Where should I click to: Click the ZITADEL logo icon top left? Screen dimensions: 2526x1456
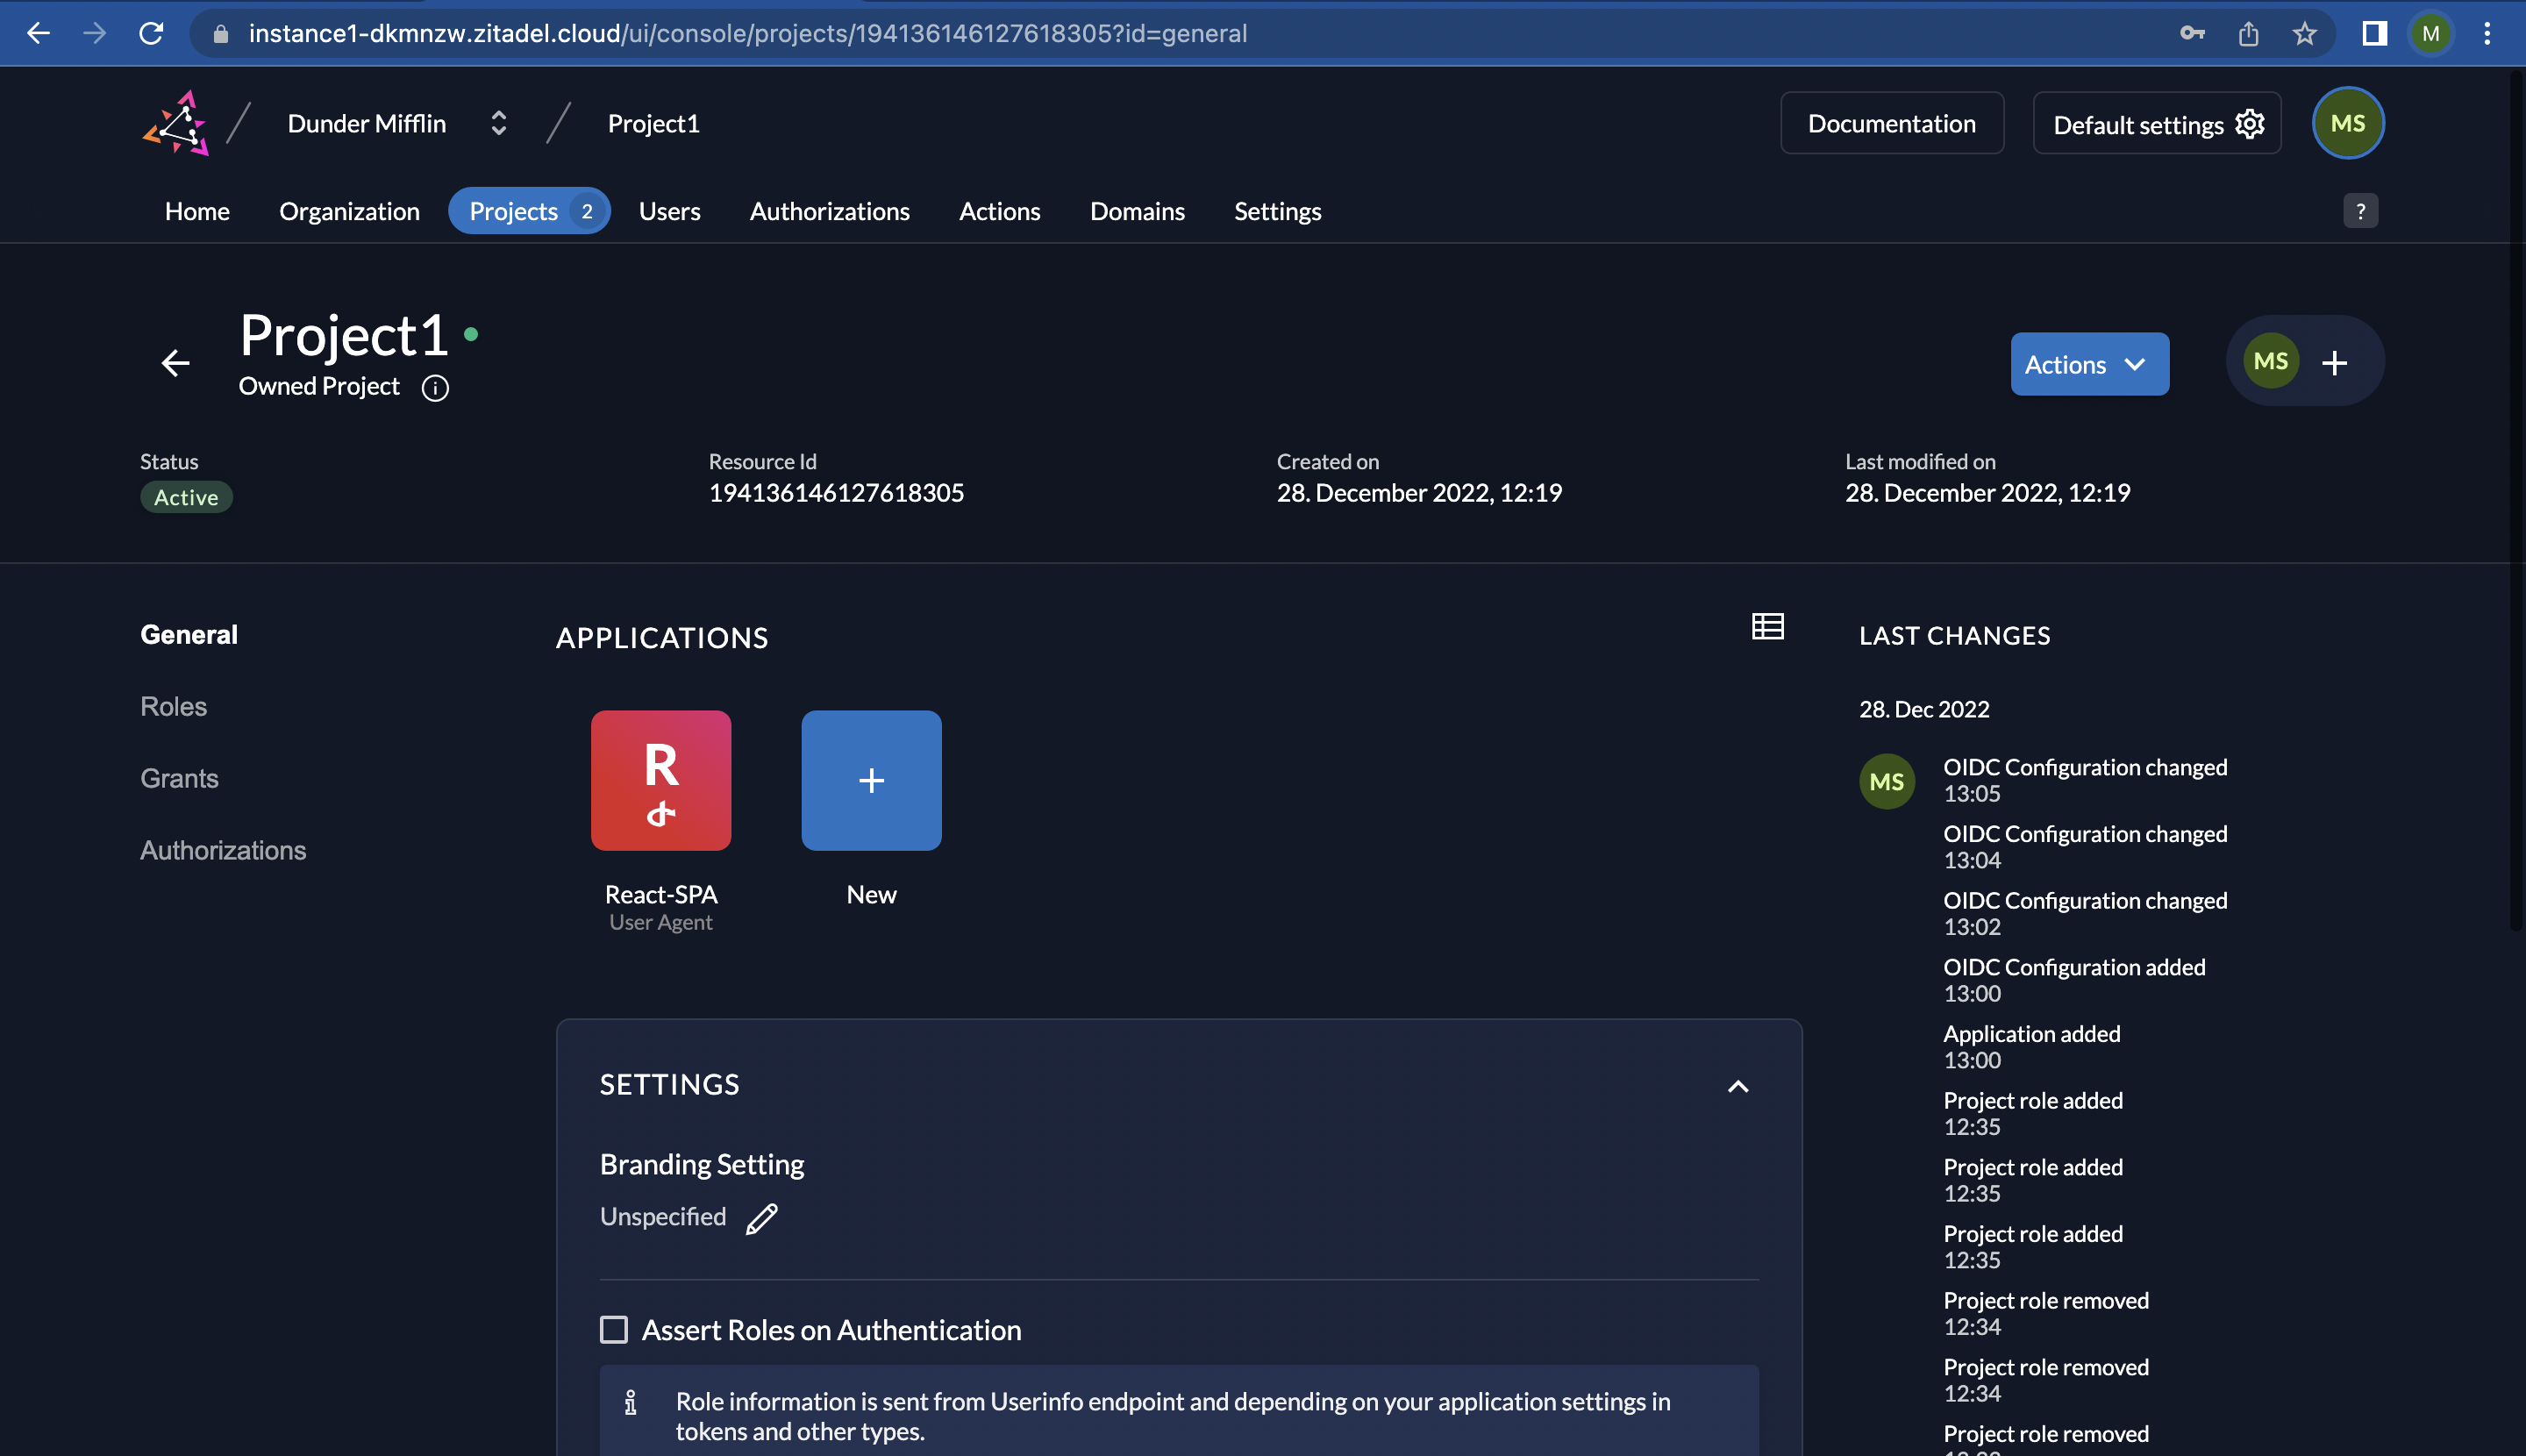[175, 123]
